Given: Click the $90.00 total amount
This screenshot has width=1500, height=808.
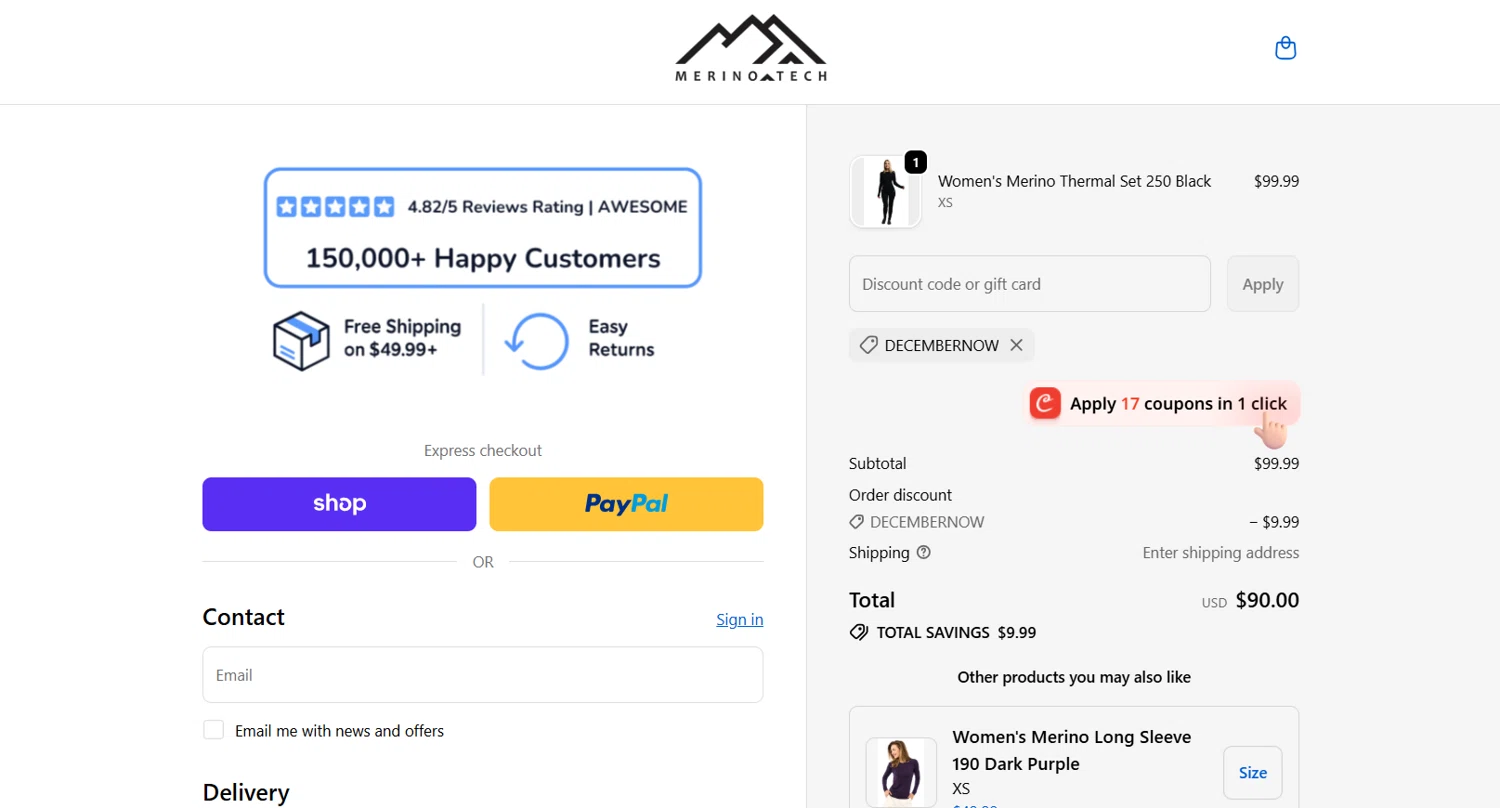Looking at the screenshot, I should point(1267,600).
